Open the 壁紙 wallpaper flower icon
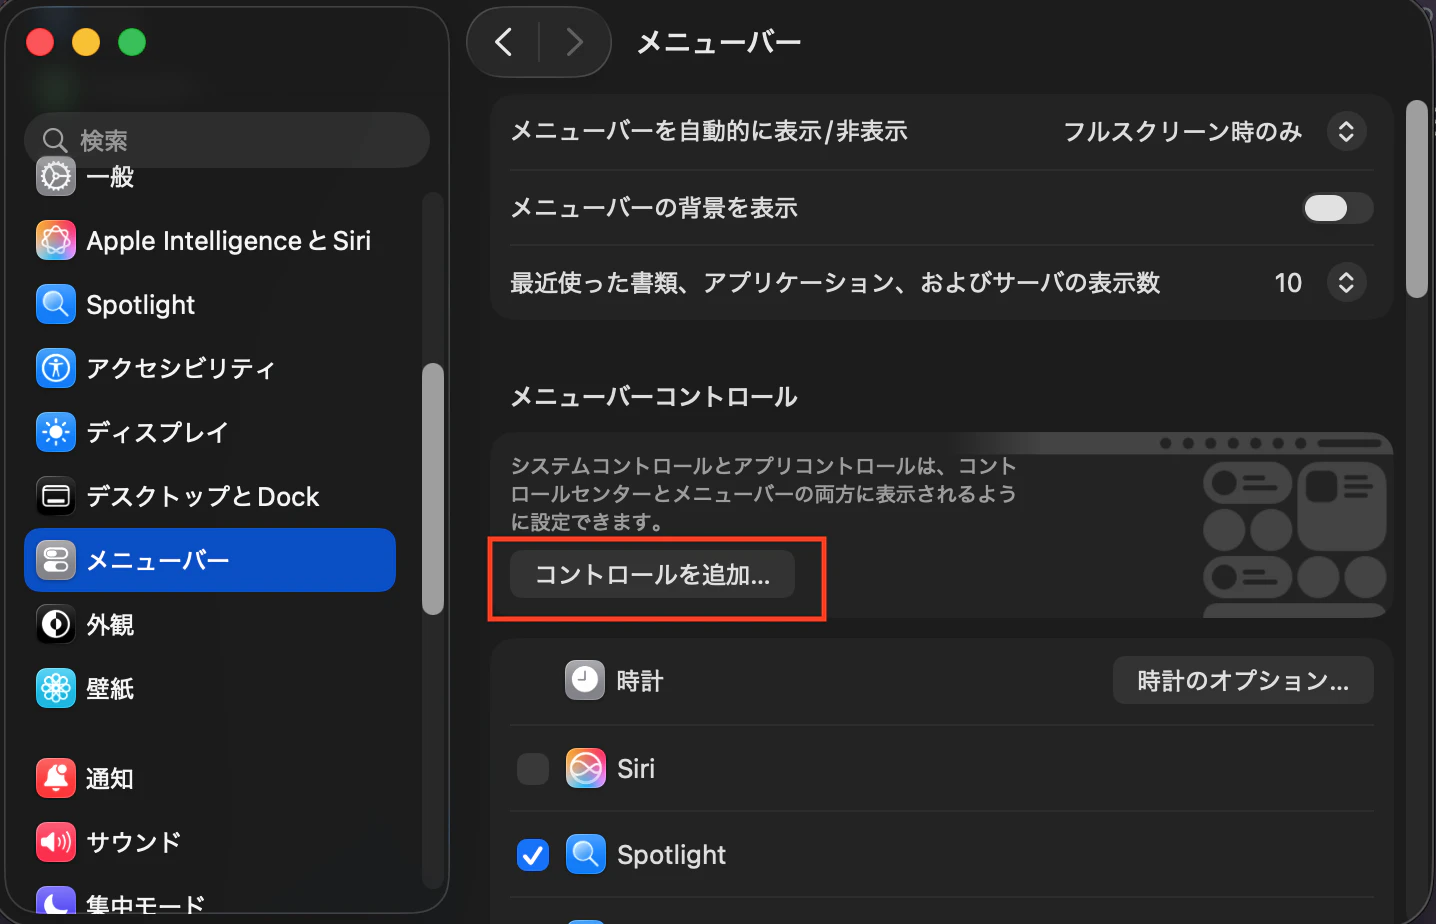Viewport: 1436px width, 924px height. tap(56, 689)
